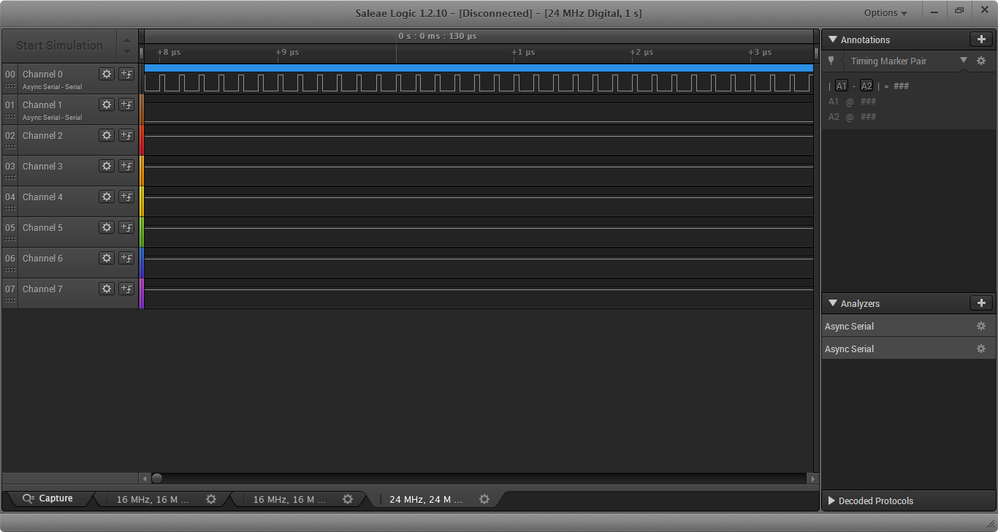The width and height of the screenshot is (998, 532).
Task: Minimize the Saleae Logic window
Action: coord(934,11)
